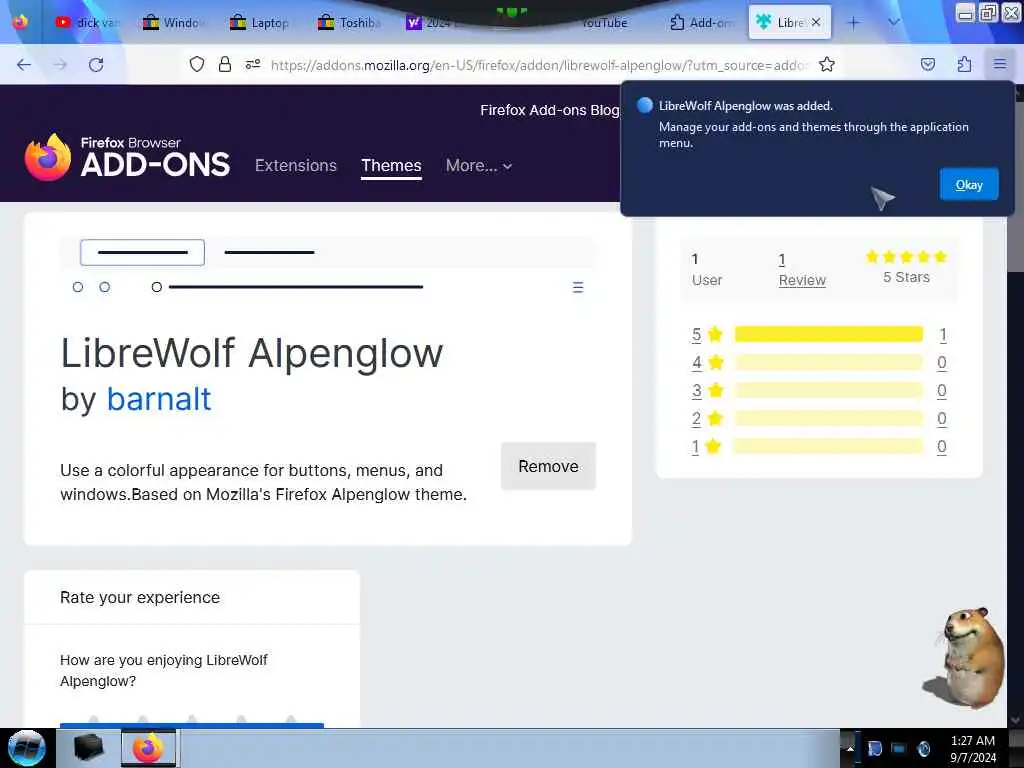The width and height of the screenshot is (1024, 768).
Task: Switch to the "dick van" YouTube tab
Action: click(88, 22)
